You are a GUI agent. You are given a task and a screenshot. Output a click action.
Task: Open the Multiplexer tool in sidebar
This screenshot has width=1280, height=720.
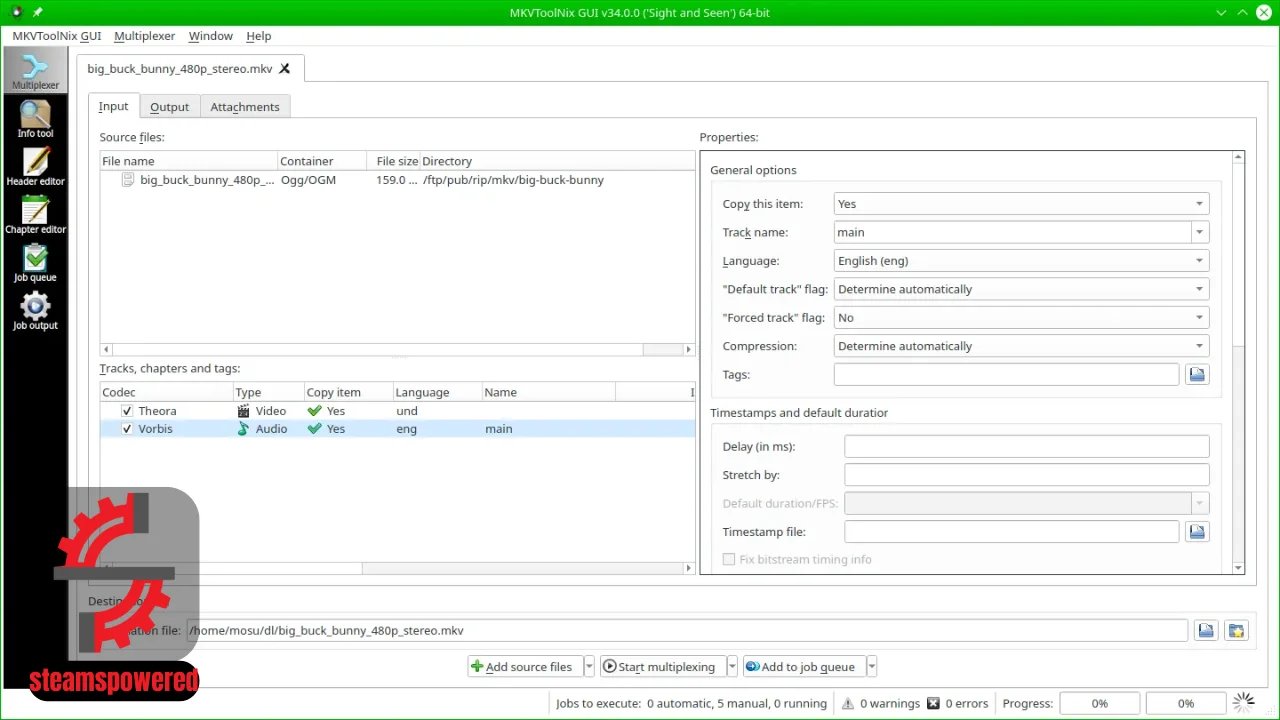pos(35,71)
